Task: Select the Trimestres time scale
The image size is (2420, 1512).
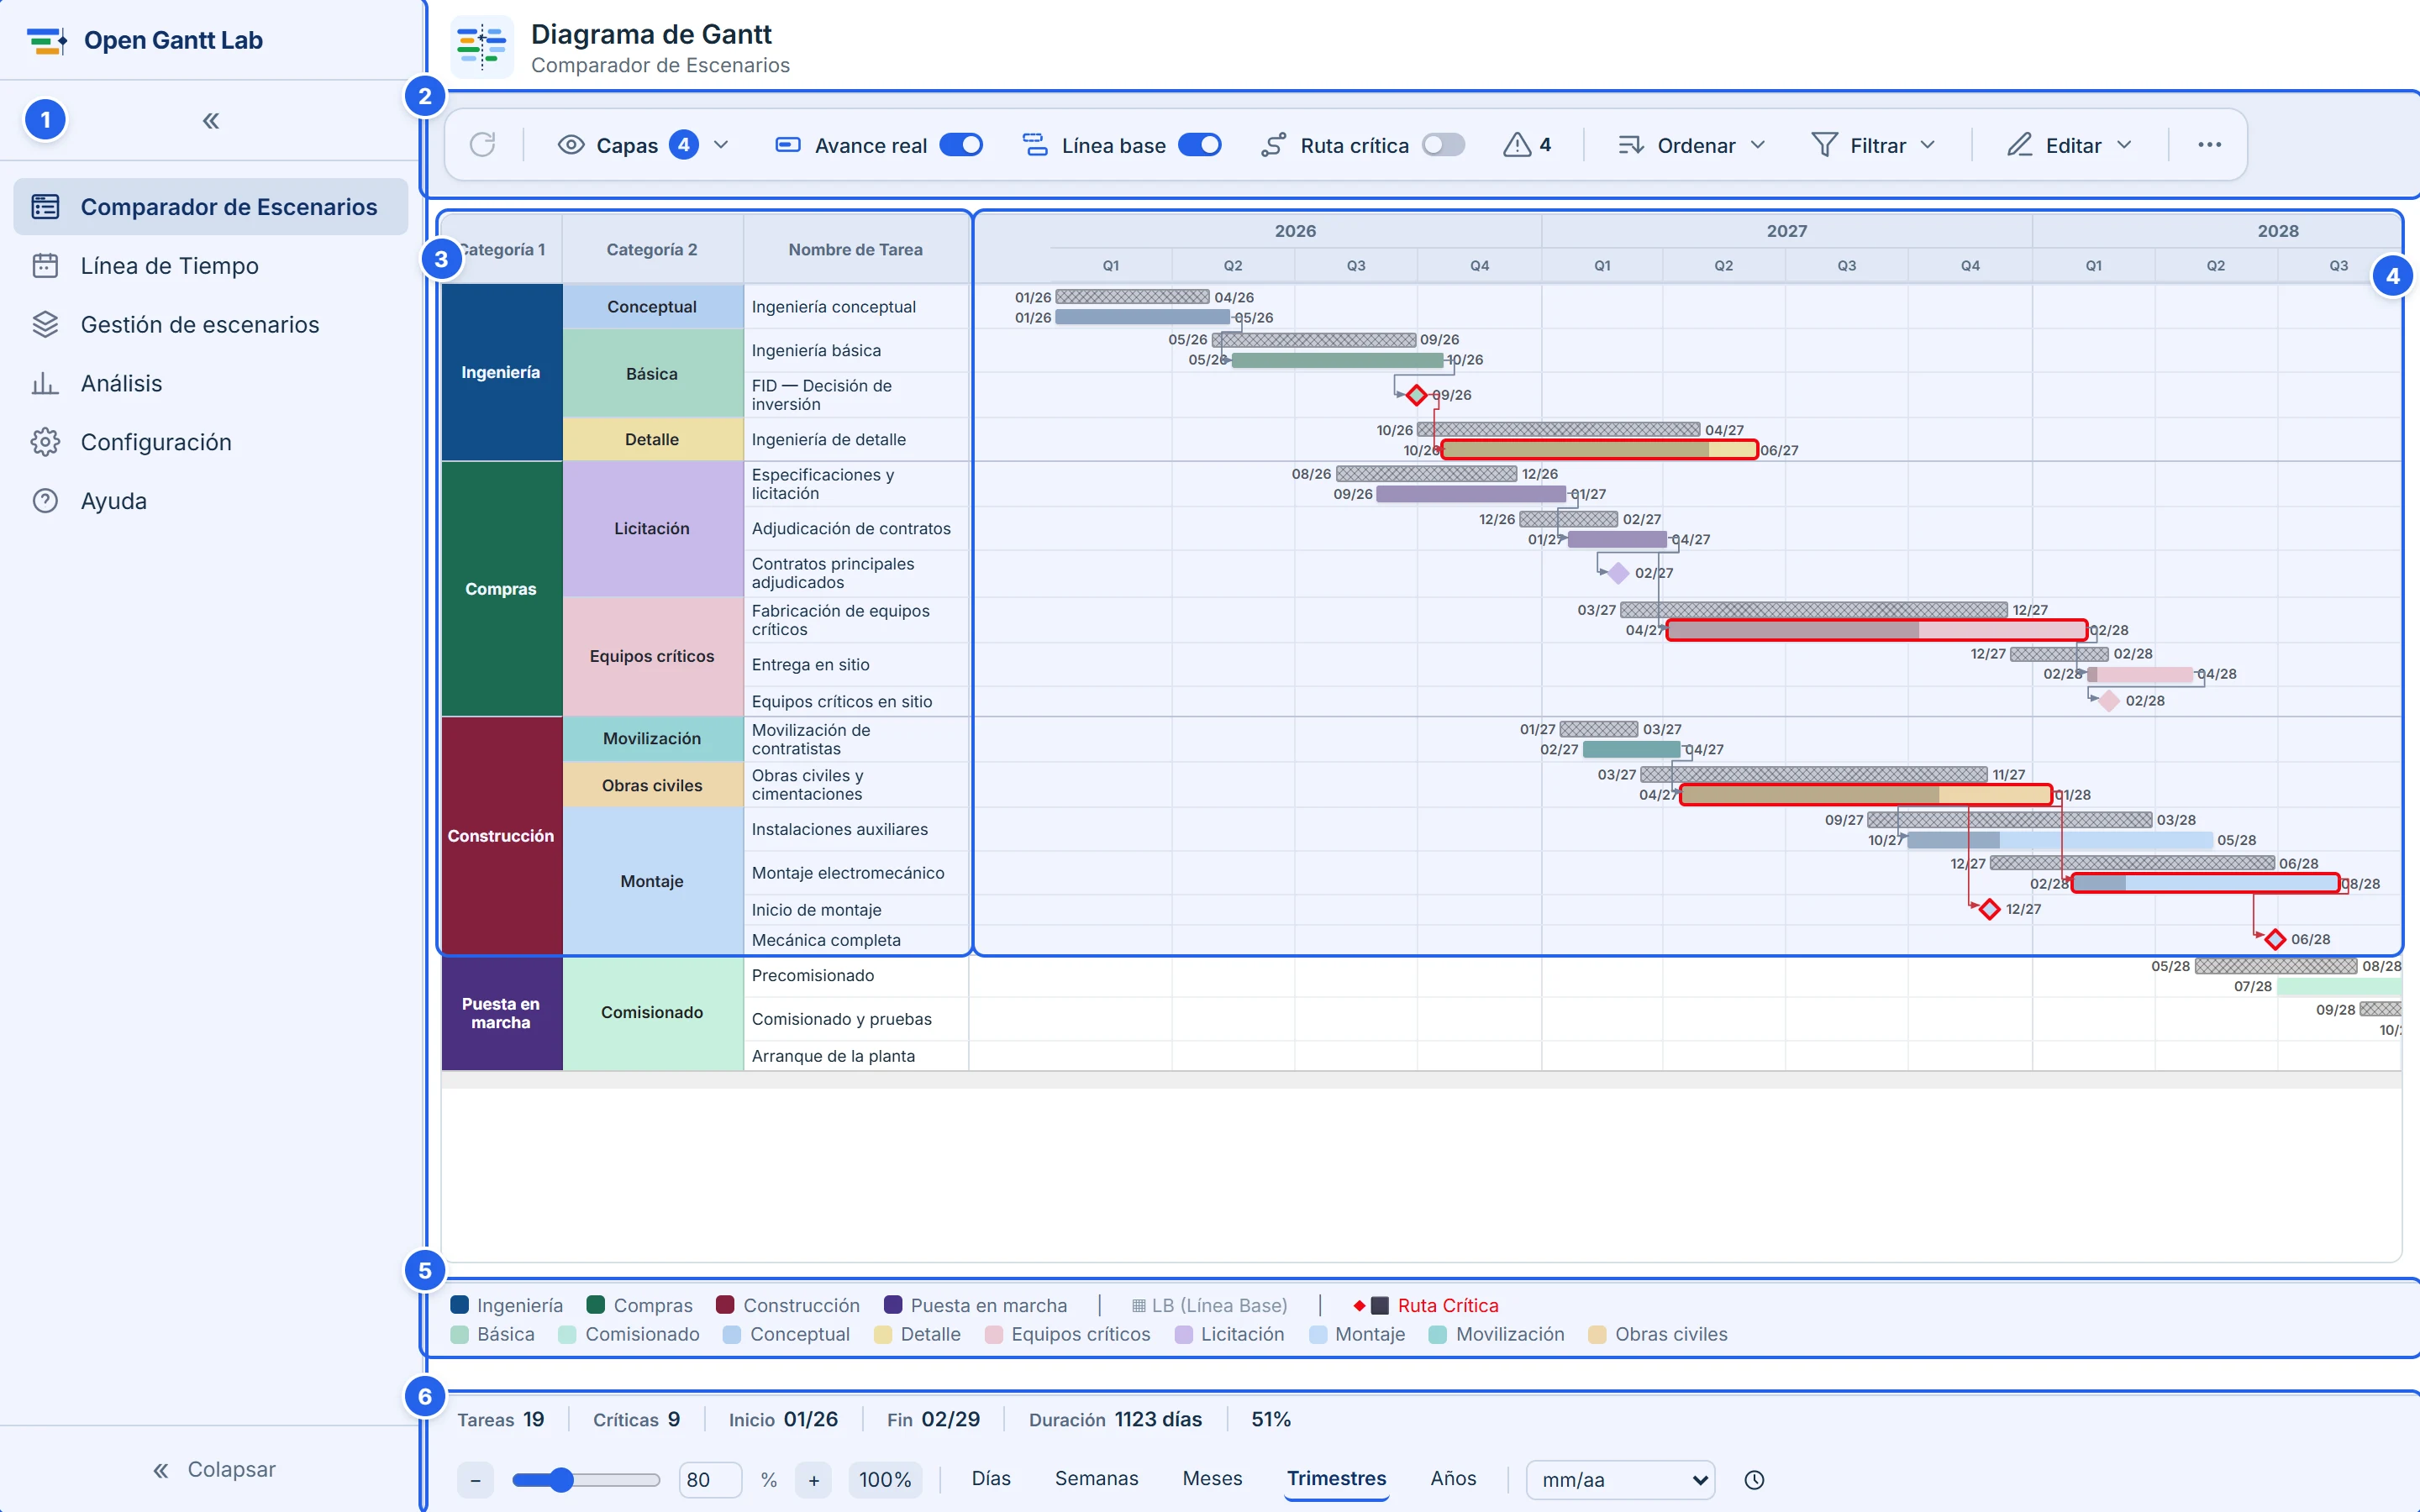Action: 1336,1478
